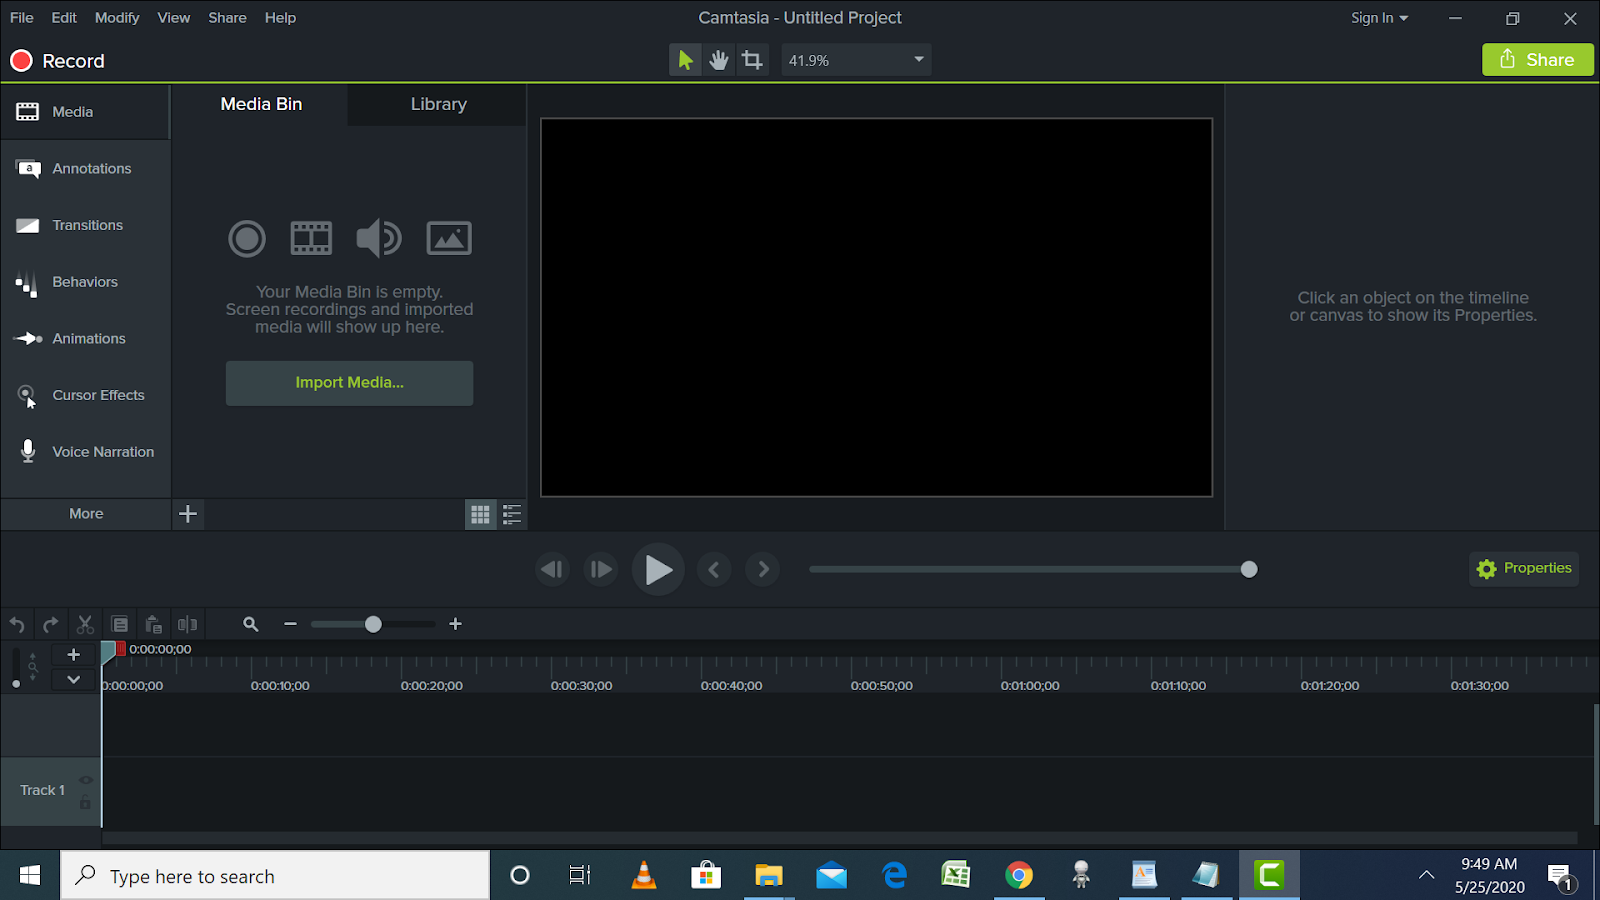Screen dimensions: 1600x900
Task: Click the record circle icon in Media Bin
Action: coord(247,238)
